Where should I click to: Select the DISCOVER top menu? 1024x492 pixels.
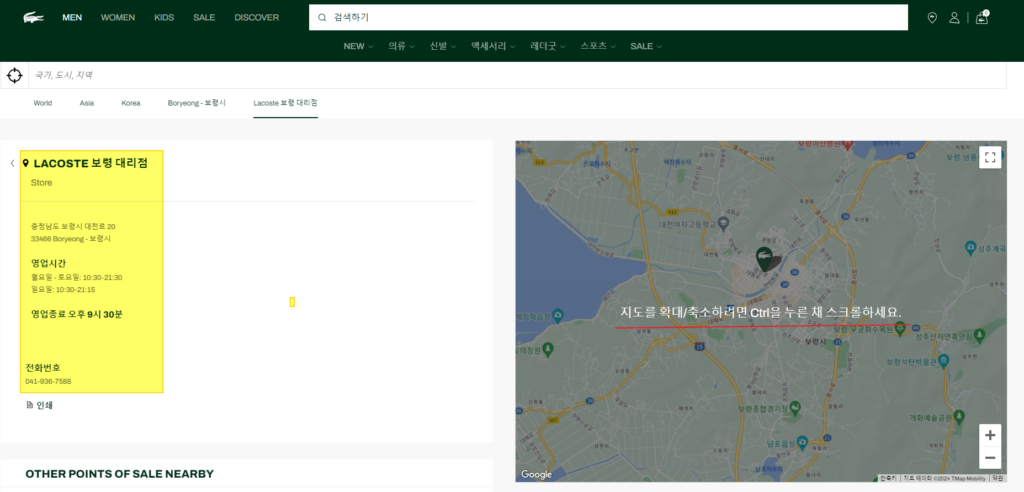click(x=257, y=18)
